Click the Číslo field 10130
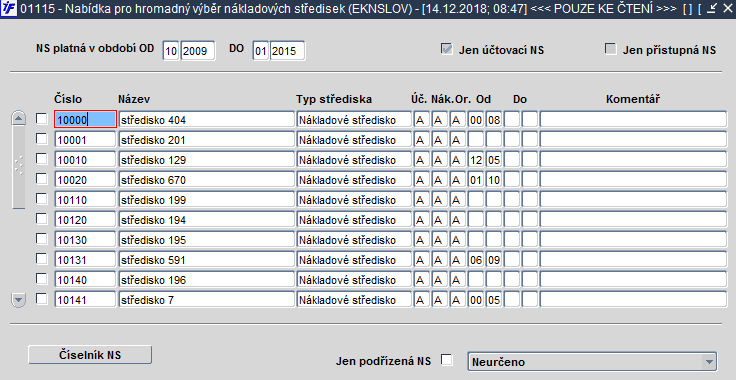Image resolution: width=736 pixels, height=380 pixels. pyautogui.click(x=85, y=240)
